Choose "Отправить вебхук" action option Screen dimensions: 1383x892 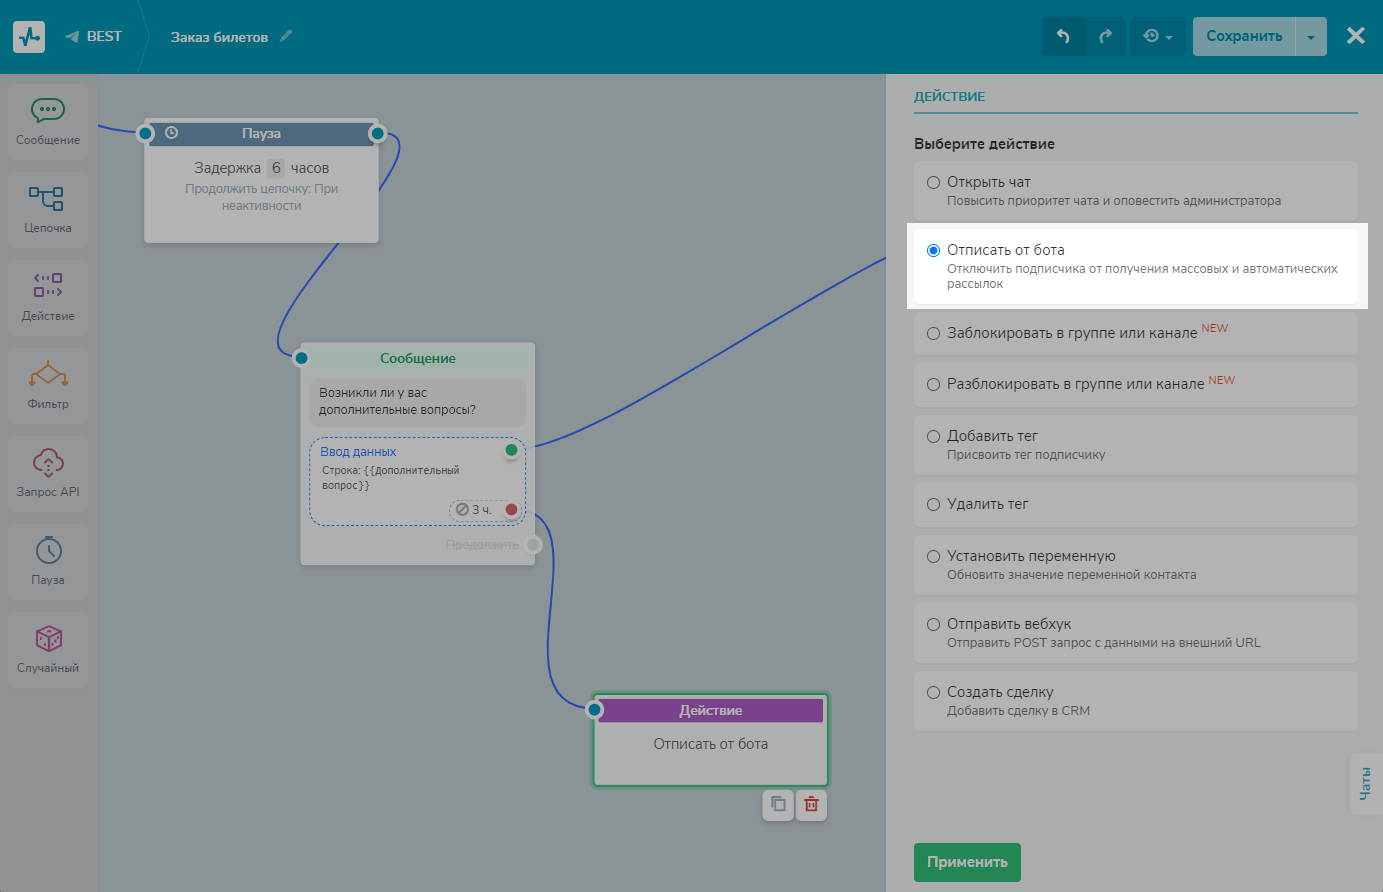(933, 624)
